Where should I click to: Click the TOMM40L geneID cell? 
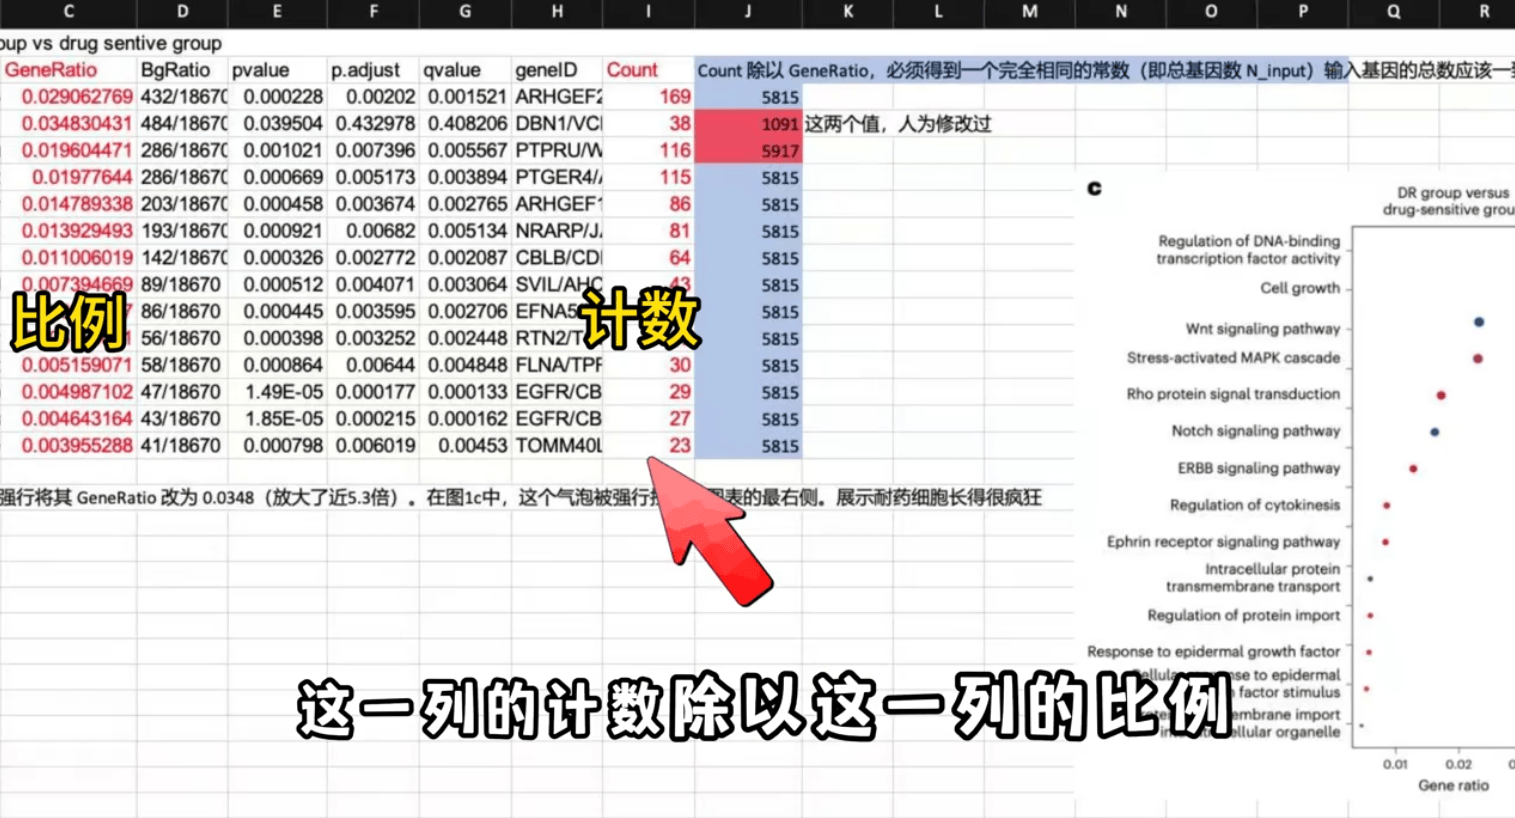click(557, 446)
